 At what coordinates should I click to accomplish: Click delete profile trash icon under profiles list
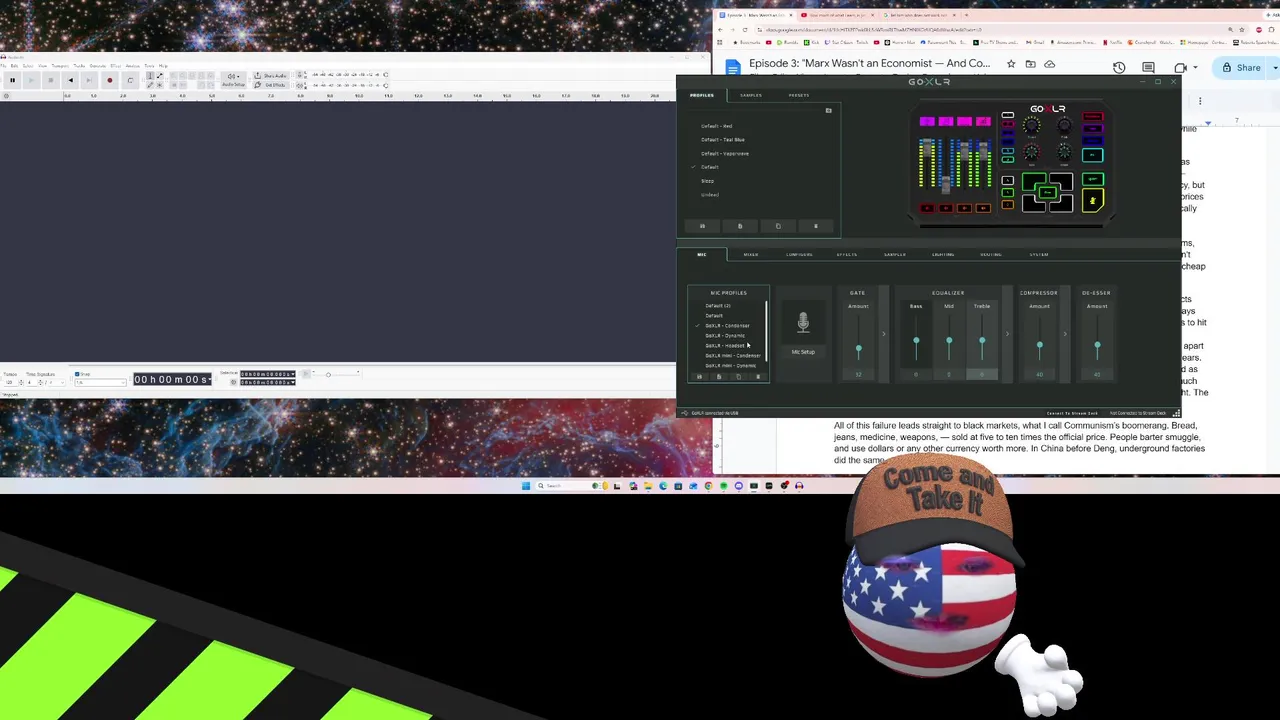[816, 226]
